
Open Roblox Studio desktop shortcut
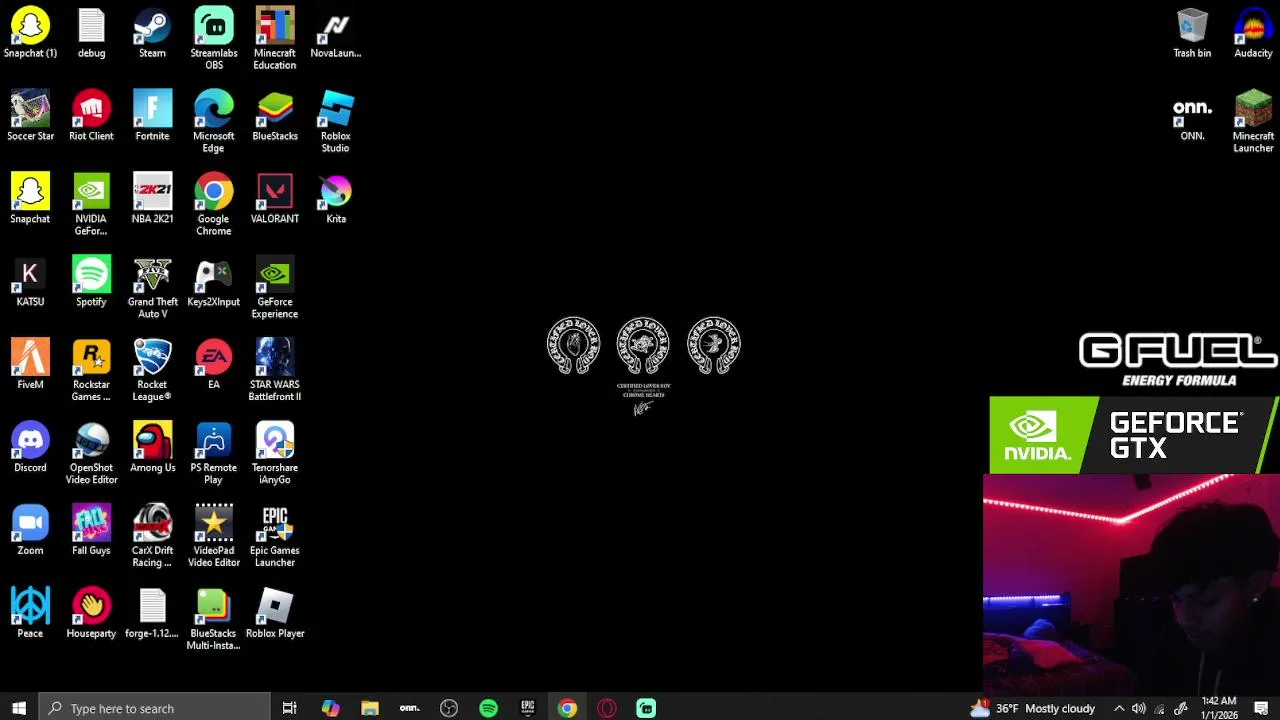pyautogui.click(x=335, y=122)
